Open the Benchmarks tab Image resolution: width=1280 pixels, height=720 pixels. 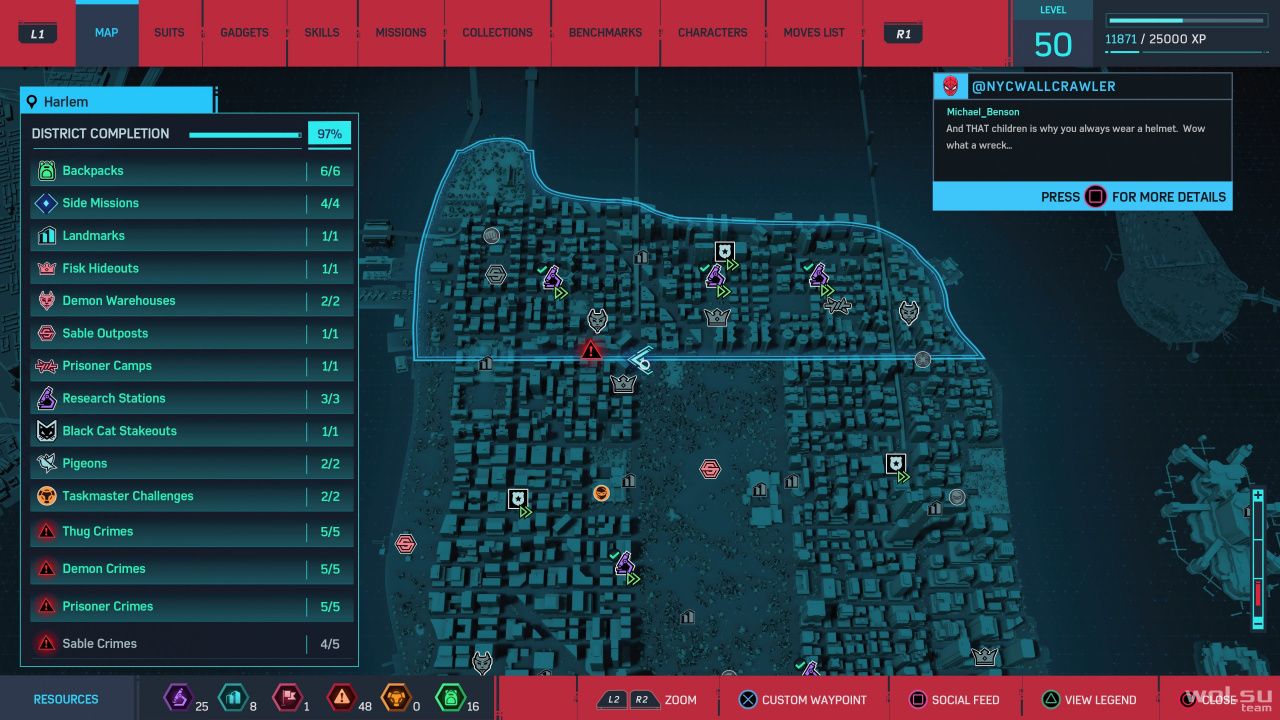[x=605, y=33]
